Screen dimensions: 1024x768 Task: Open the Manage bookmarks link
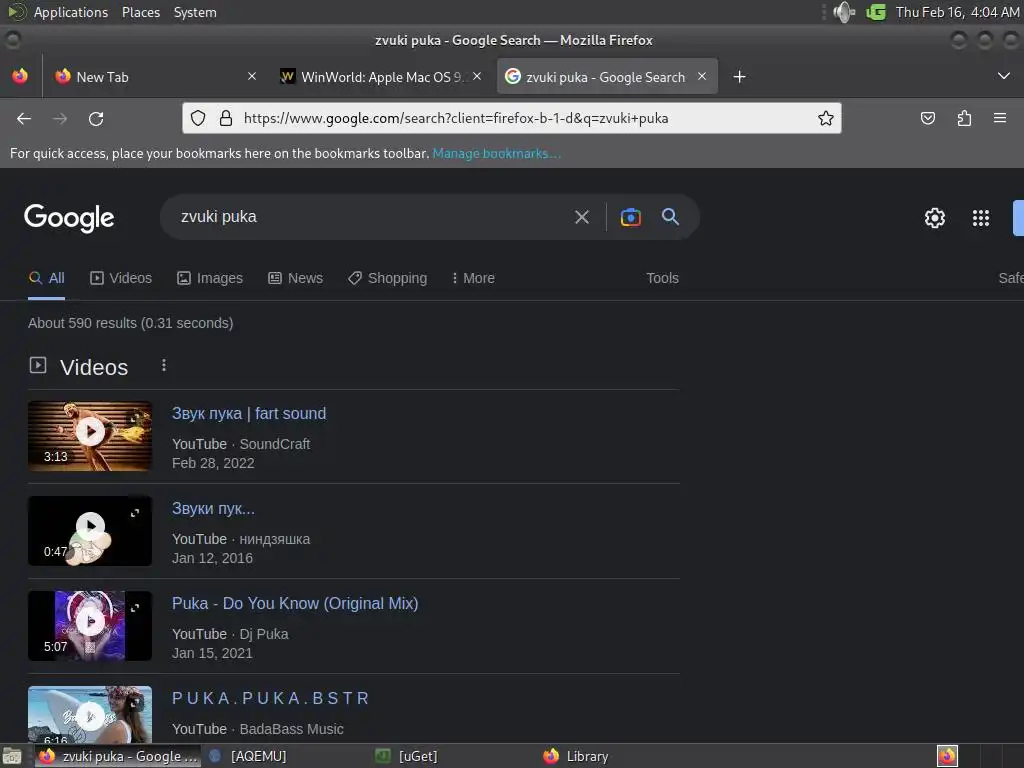pos(496,153)
